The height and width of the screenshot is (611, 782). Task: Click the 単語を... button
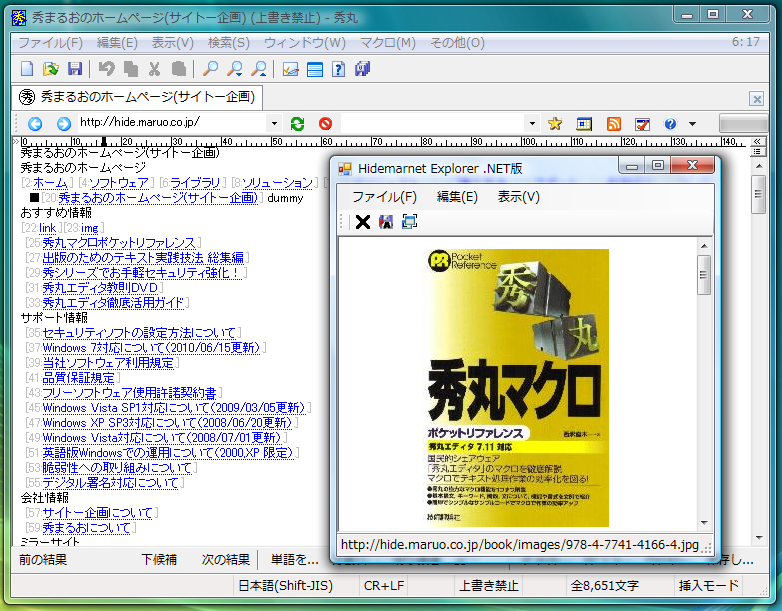pos(294,560)
